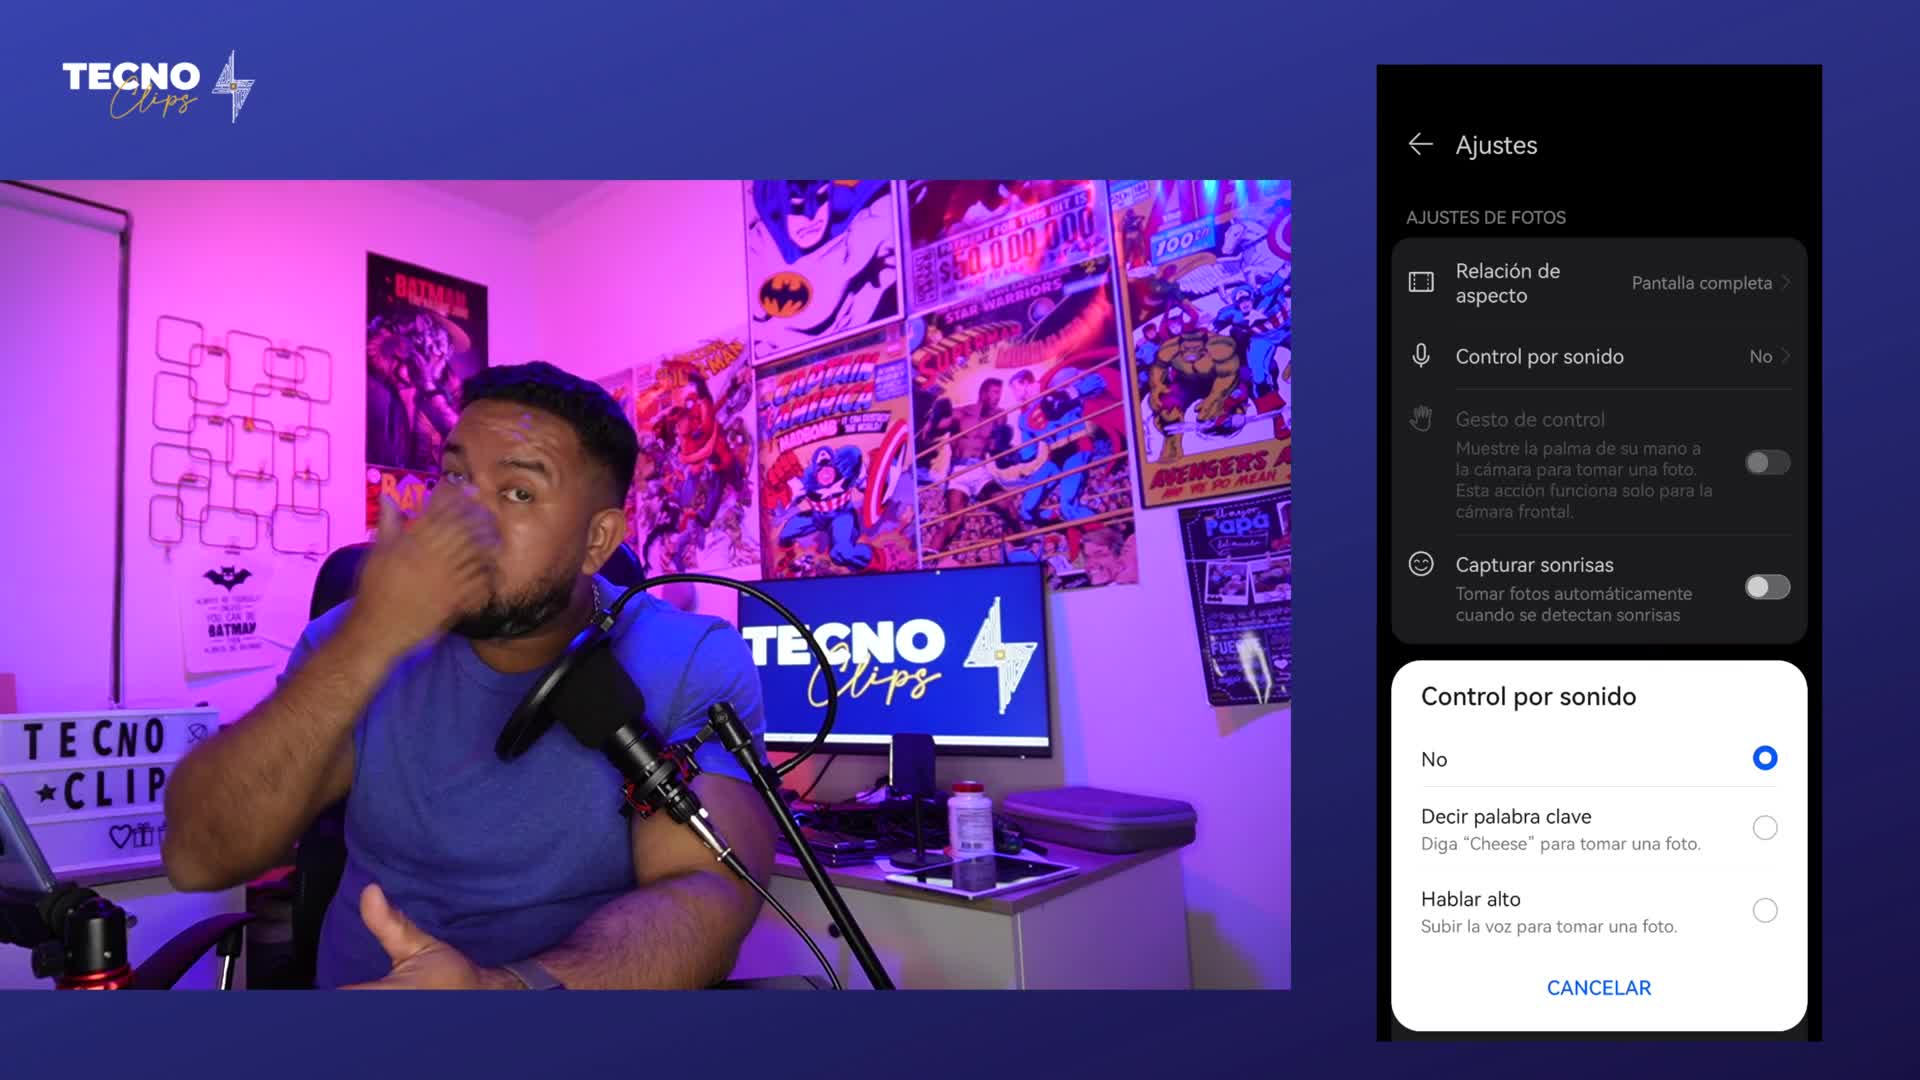This screenshot has width=1920, height=1080.
Task: Enable the Capturar sonrisas toggle
Action: click(x=1766, y=588)
